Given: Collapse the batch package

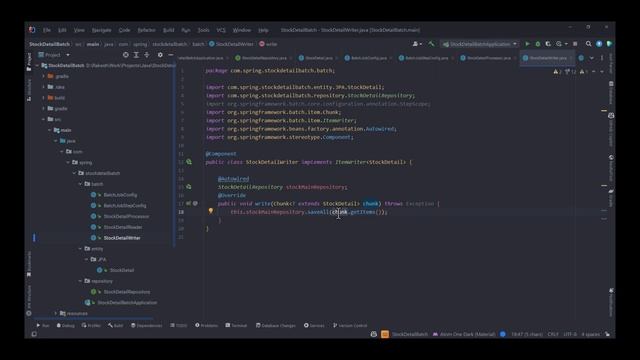Looking at the screenshot, I should (80, 184).
